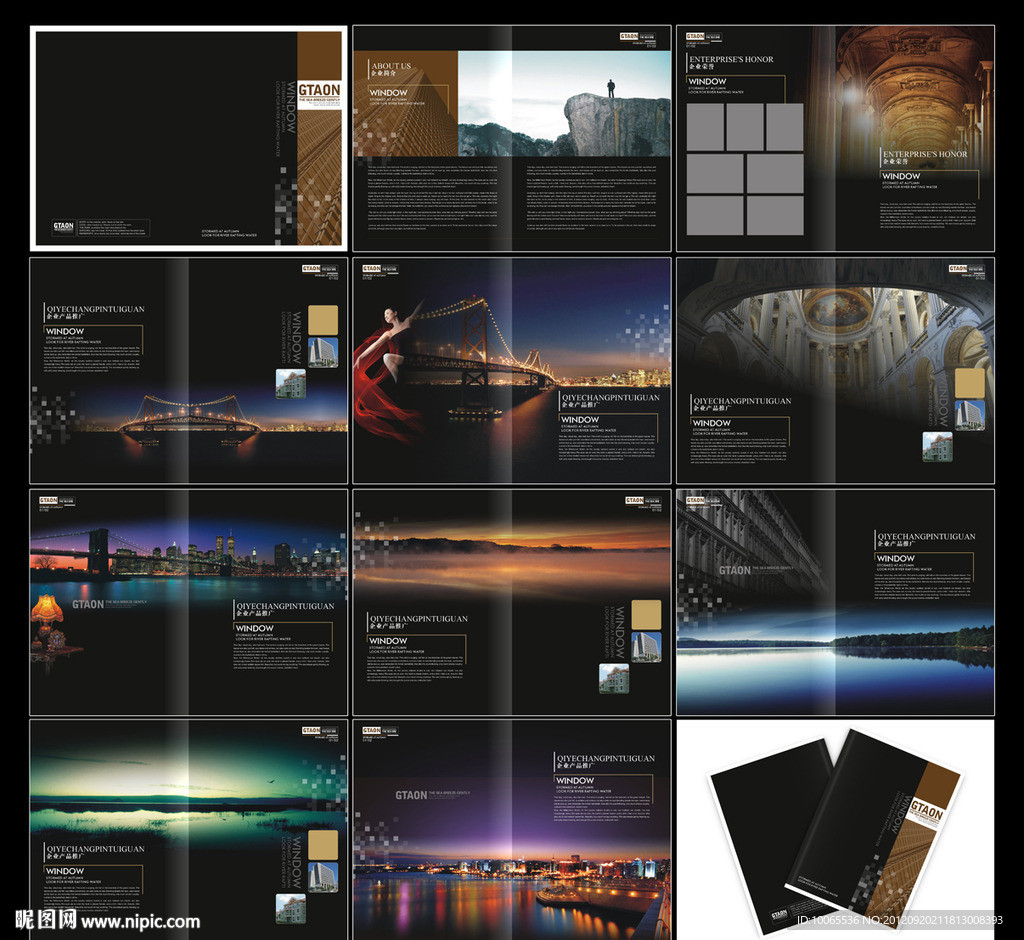
Task: Click the GTAON text beside the table lamp
Action: tap(88, 604)
